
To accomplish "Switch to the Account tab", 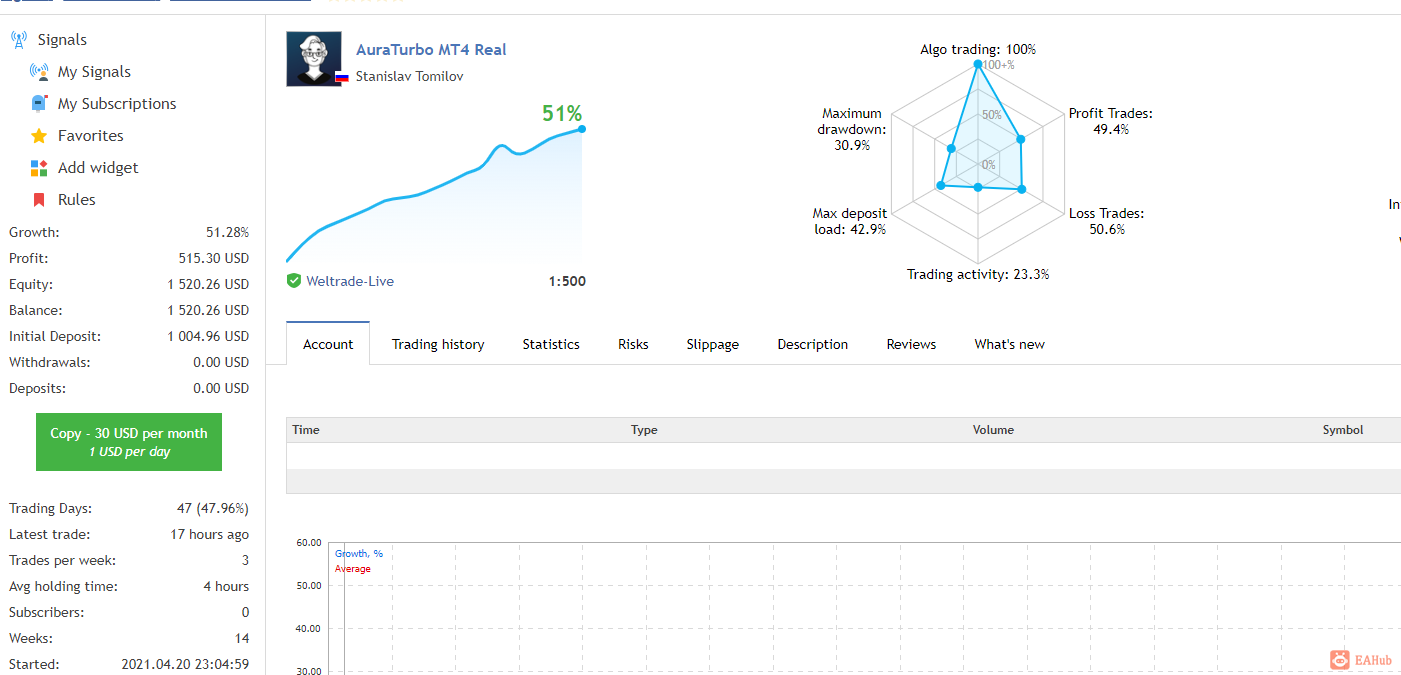I will tap(328, 344).
